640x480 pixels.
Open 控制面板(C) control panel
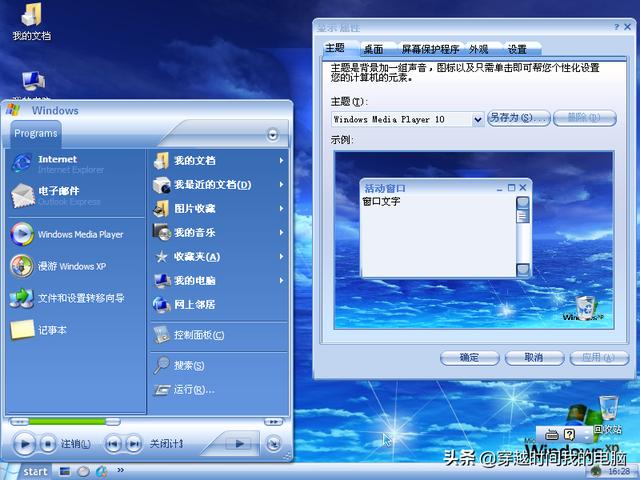point(219,335)
